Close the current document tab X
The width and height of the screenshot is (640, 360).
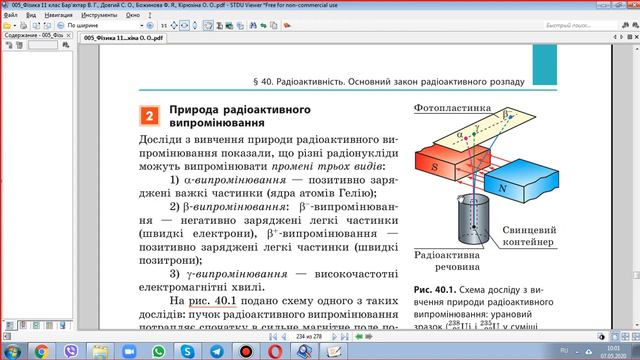[x=637, y=37]
